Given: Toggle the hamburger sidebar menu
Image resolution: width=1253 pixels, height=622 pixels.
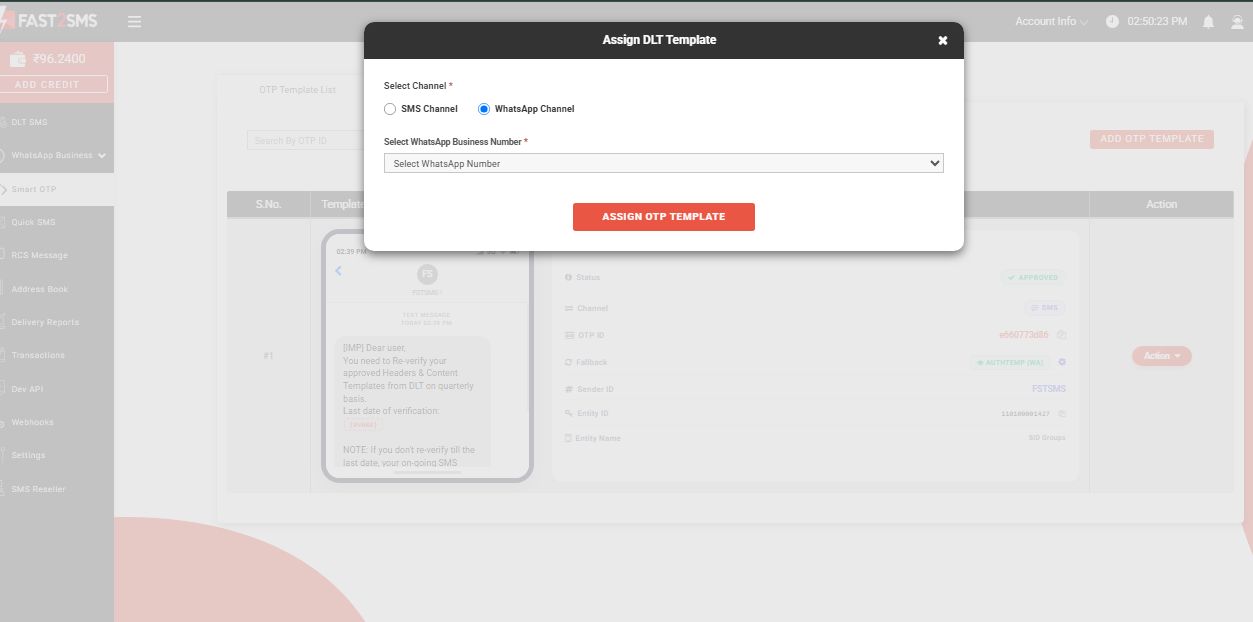Looking at the screenshot, I should (x=134, y=21).
